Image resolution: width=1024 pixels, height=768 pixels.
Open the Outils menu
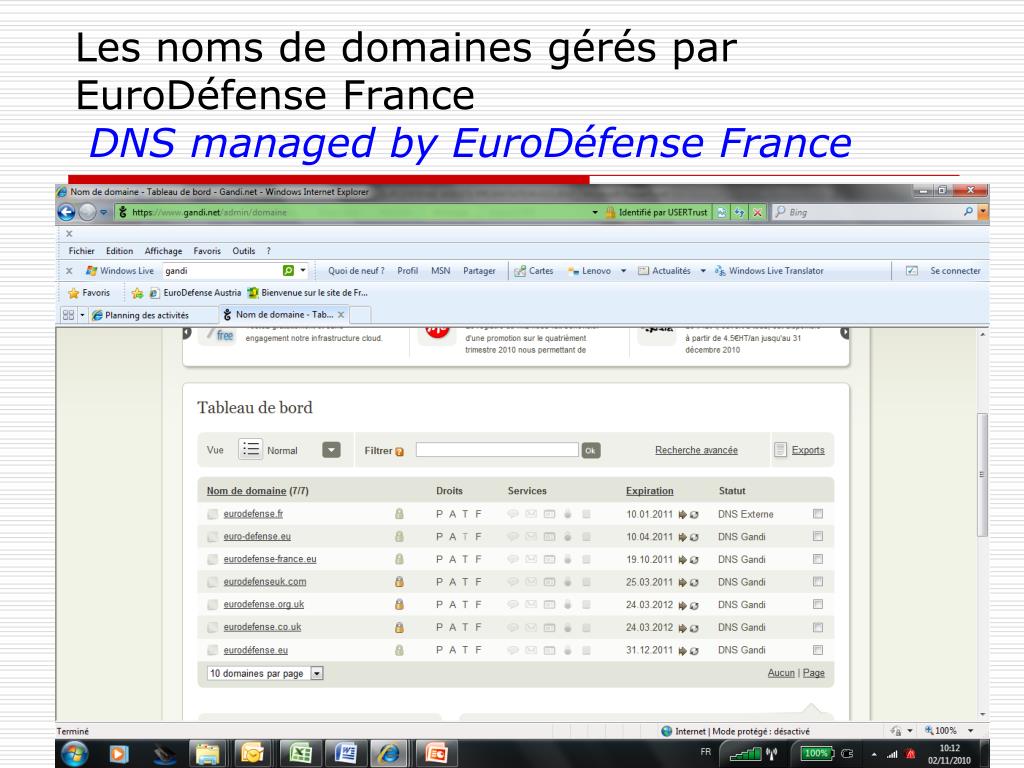pyautogui.click(x=244, y=251)
